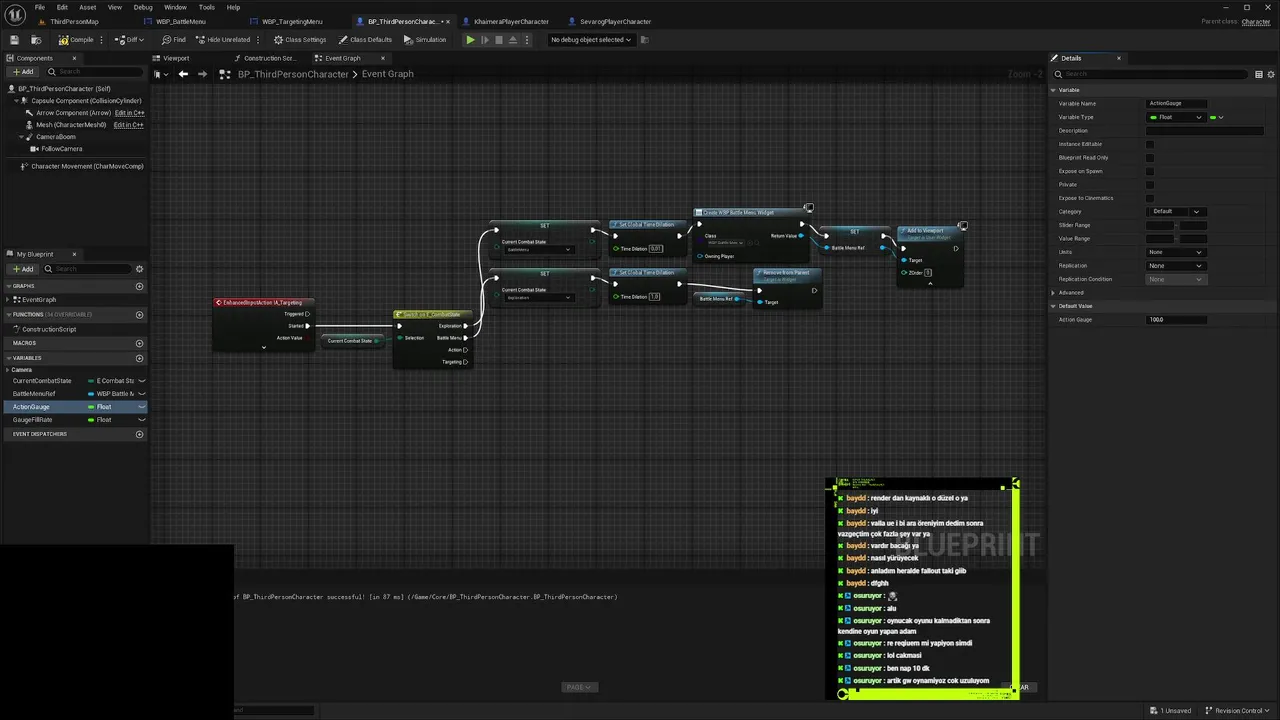Select Capsule Component in tree
The image size is (1280, 720).
(86, 101)
